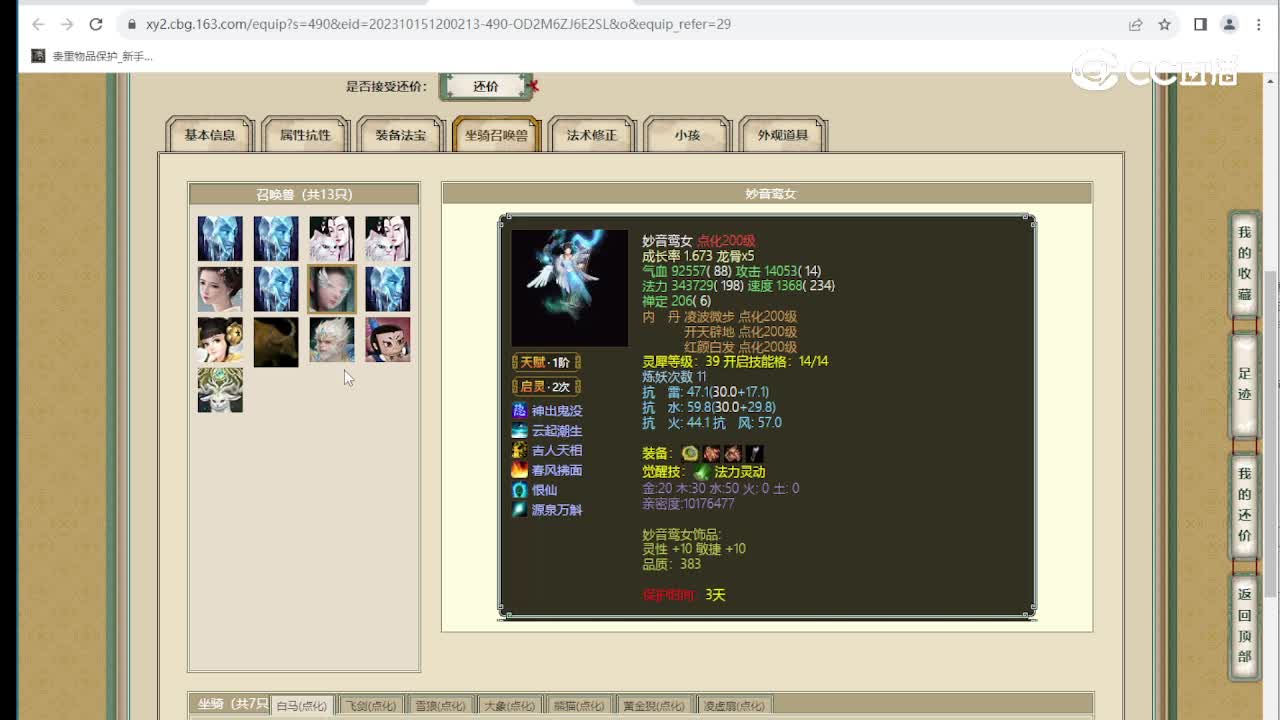Screen dimensions: 1280x720
Task: Select the dark brown ox pet thumbnail
Action: (276, 342)
